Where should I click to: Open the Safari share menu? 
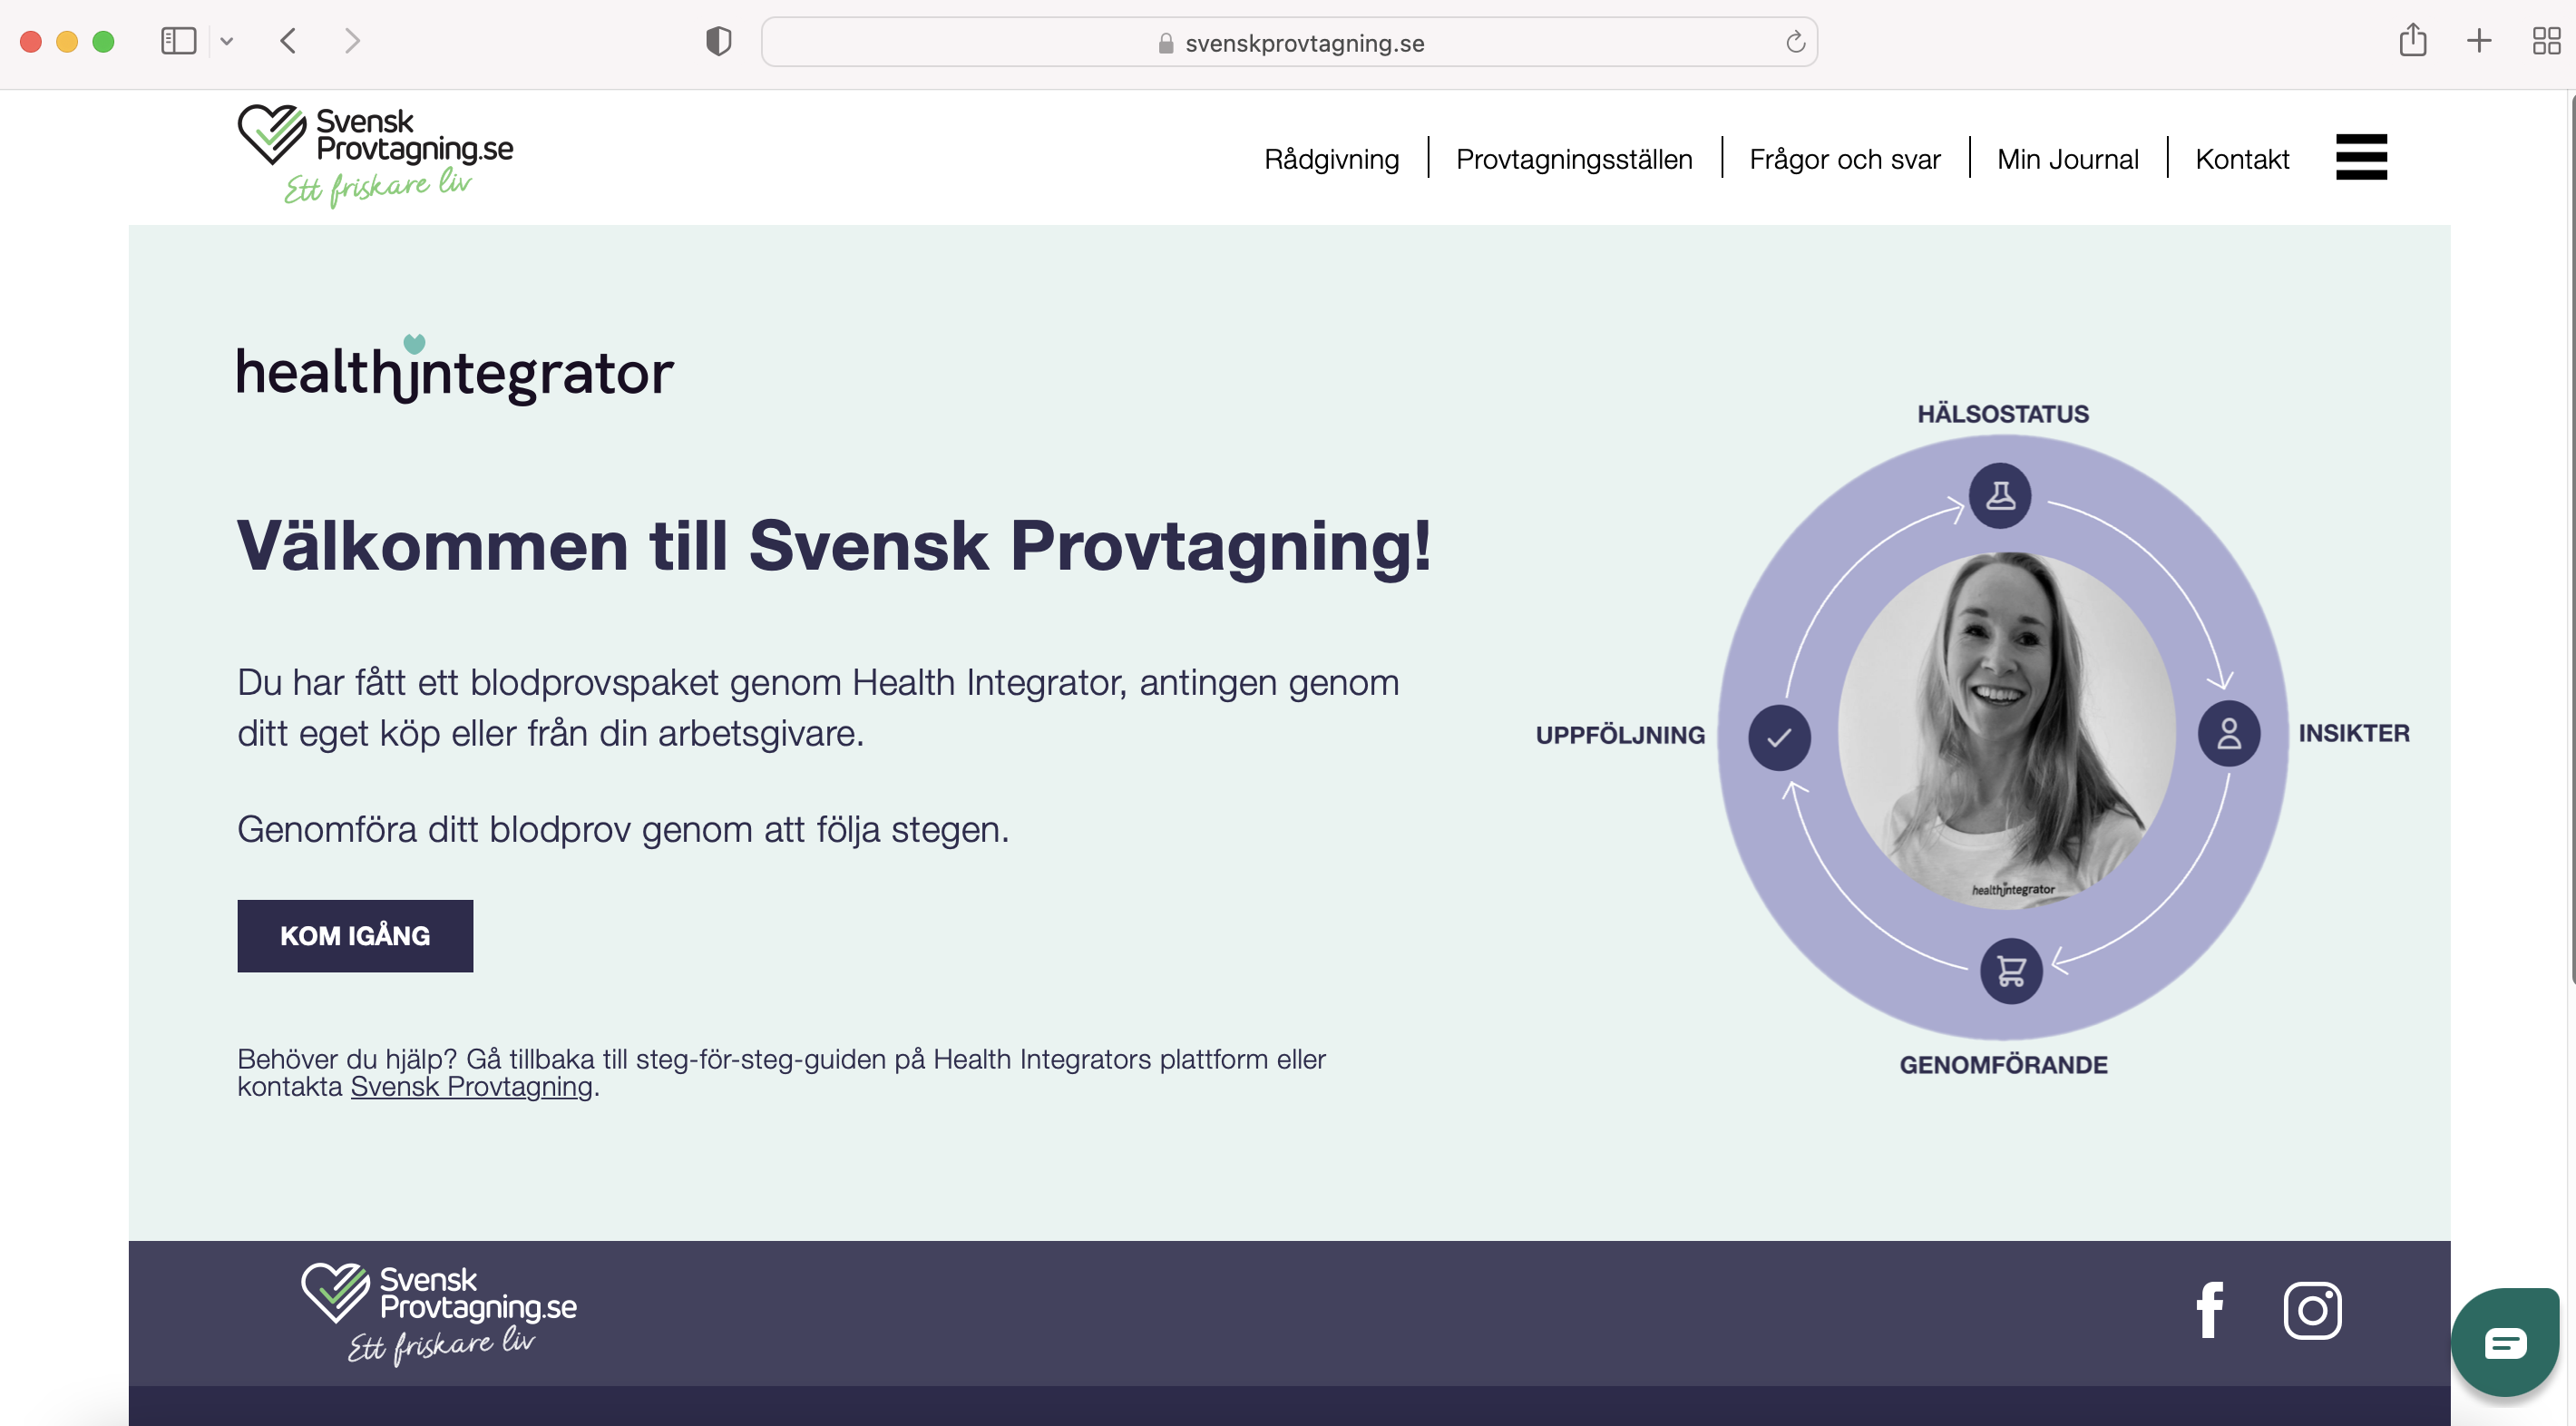tap(2412, 40)
